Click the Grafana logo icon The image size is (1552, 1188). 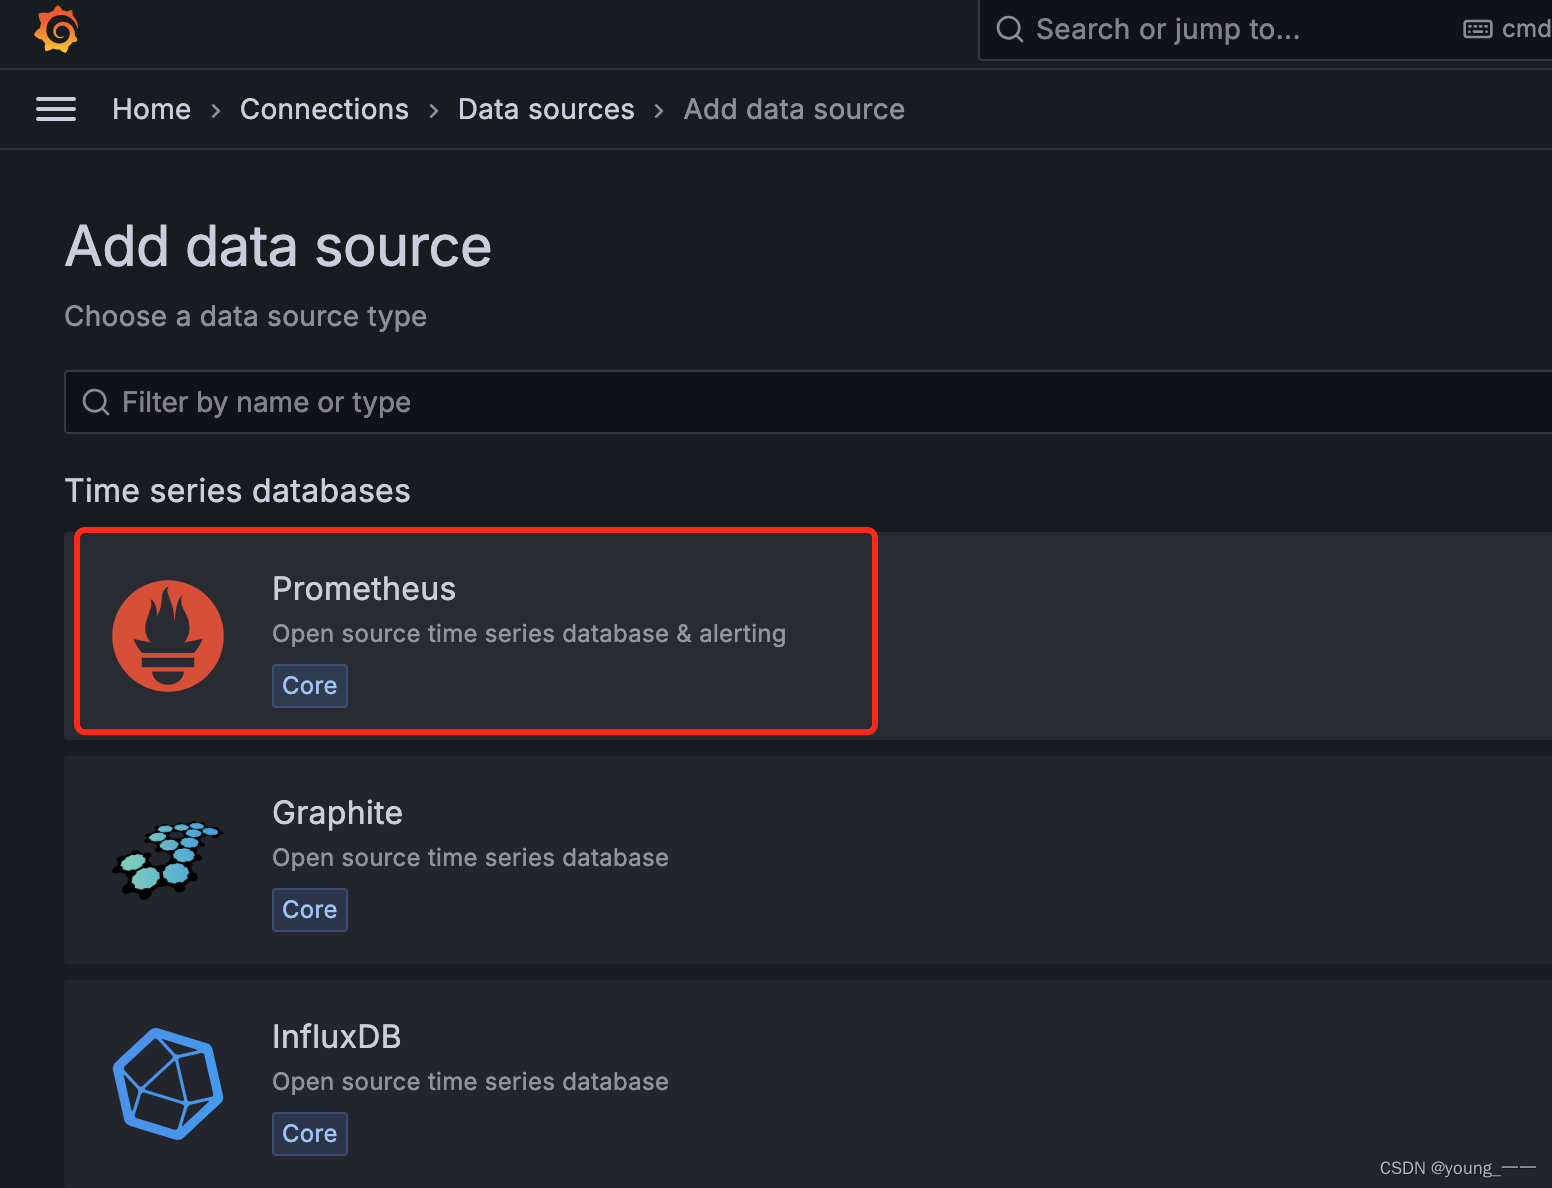pyautogui.click(x=56, y=29)
